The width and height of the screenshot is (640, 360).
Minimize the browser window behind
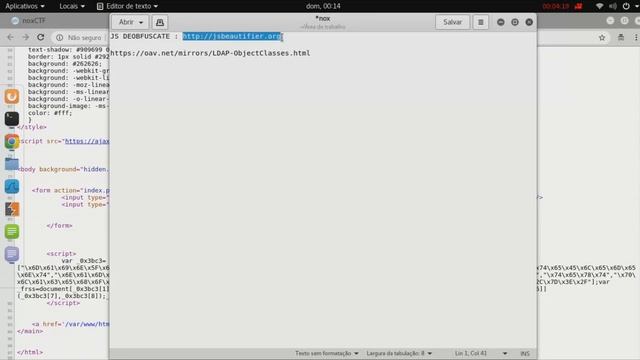610,20
